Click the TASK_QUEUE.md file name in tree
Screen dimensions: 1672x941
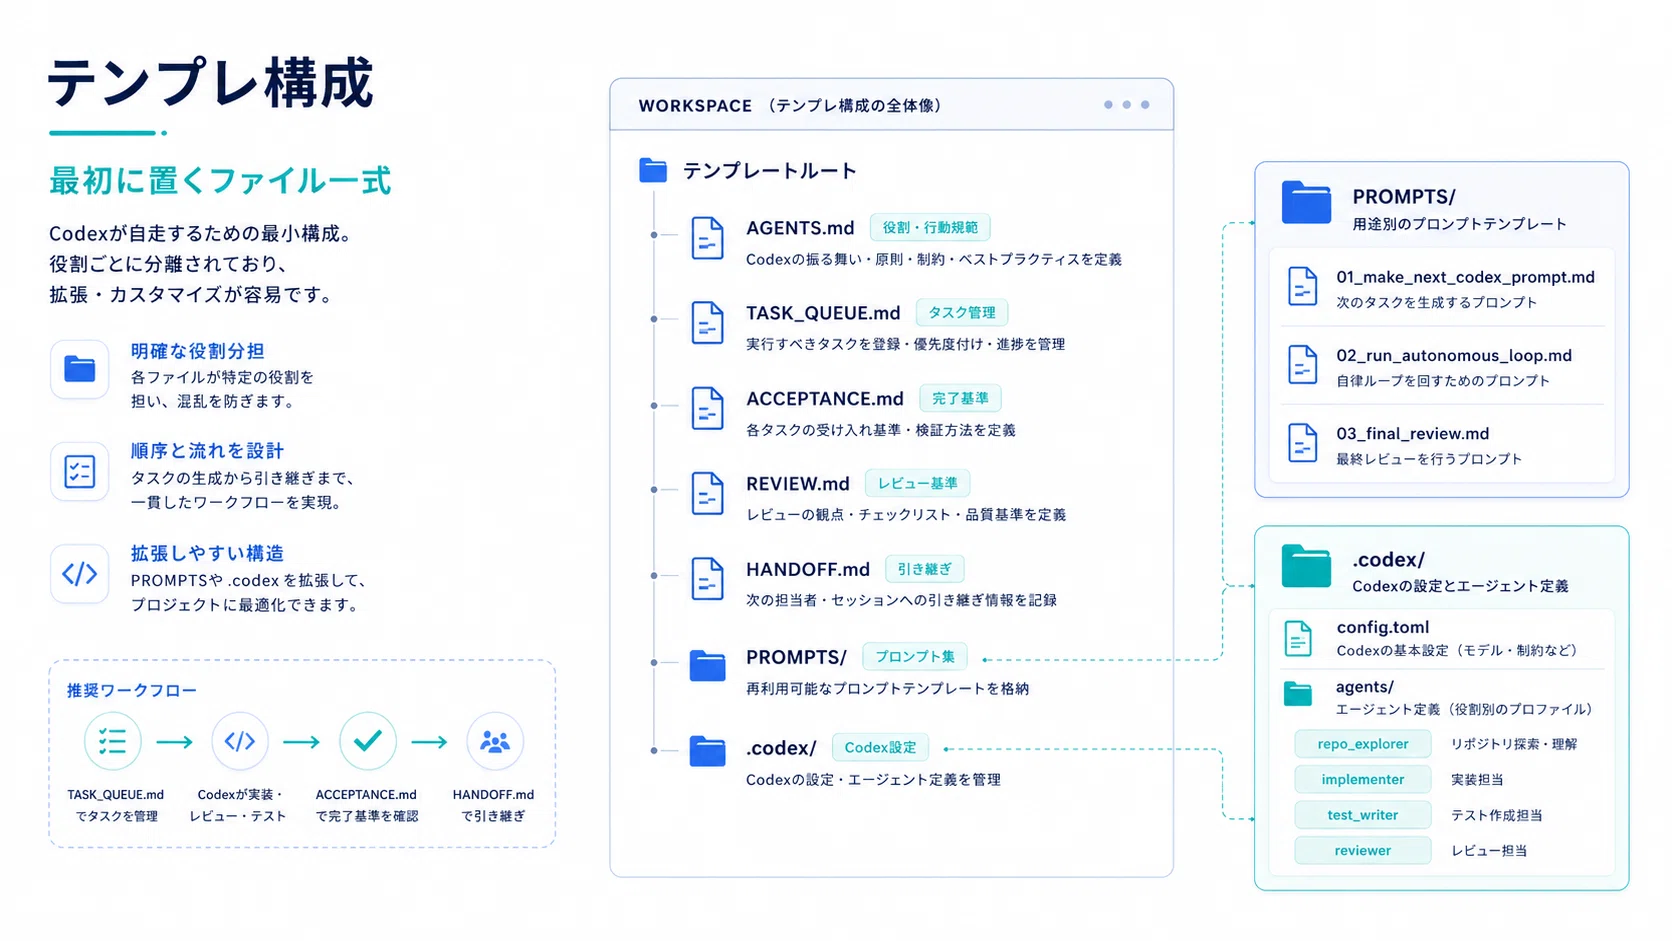823,314
